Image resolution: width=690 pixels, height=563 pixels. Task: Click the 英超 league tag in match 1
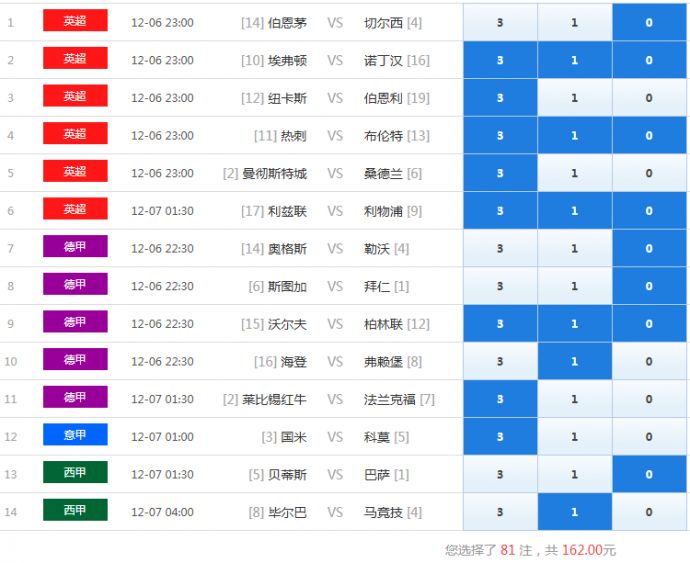75,20
